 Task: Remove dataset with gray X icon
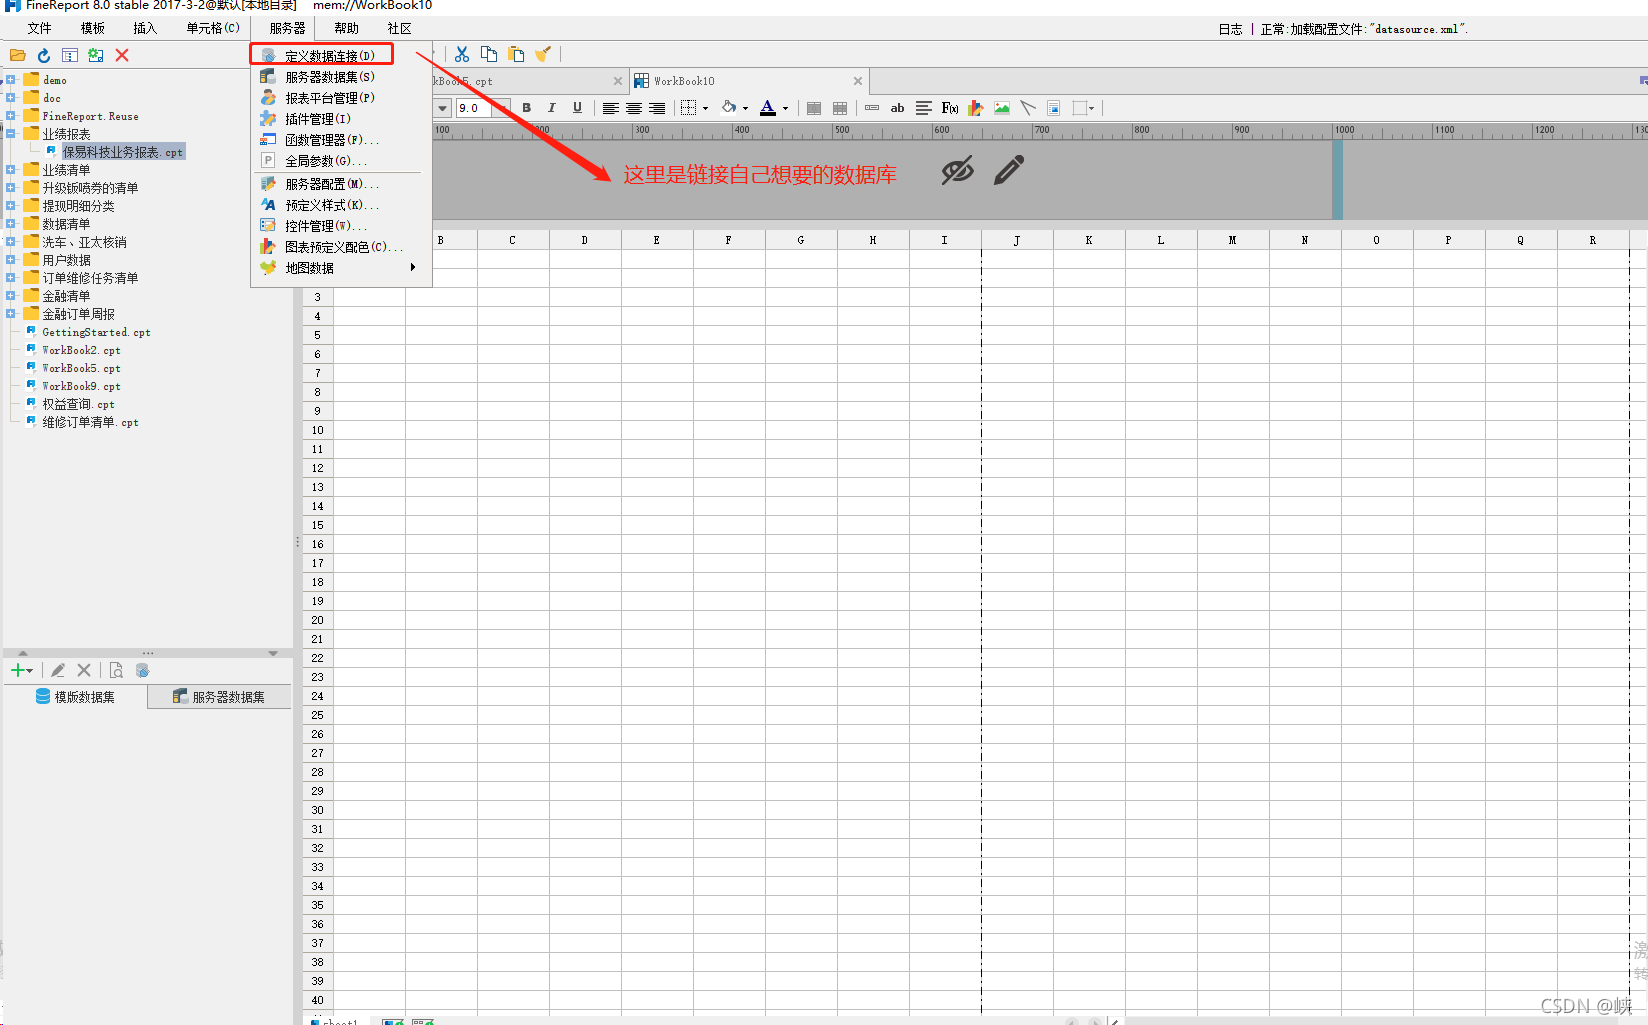(x=84, y=670)
